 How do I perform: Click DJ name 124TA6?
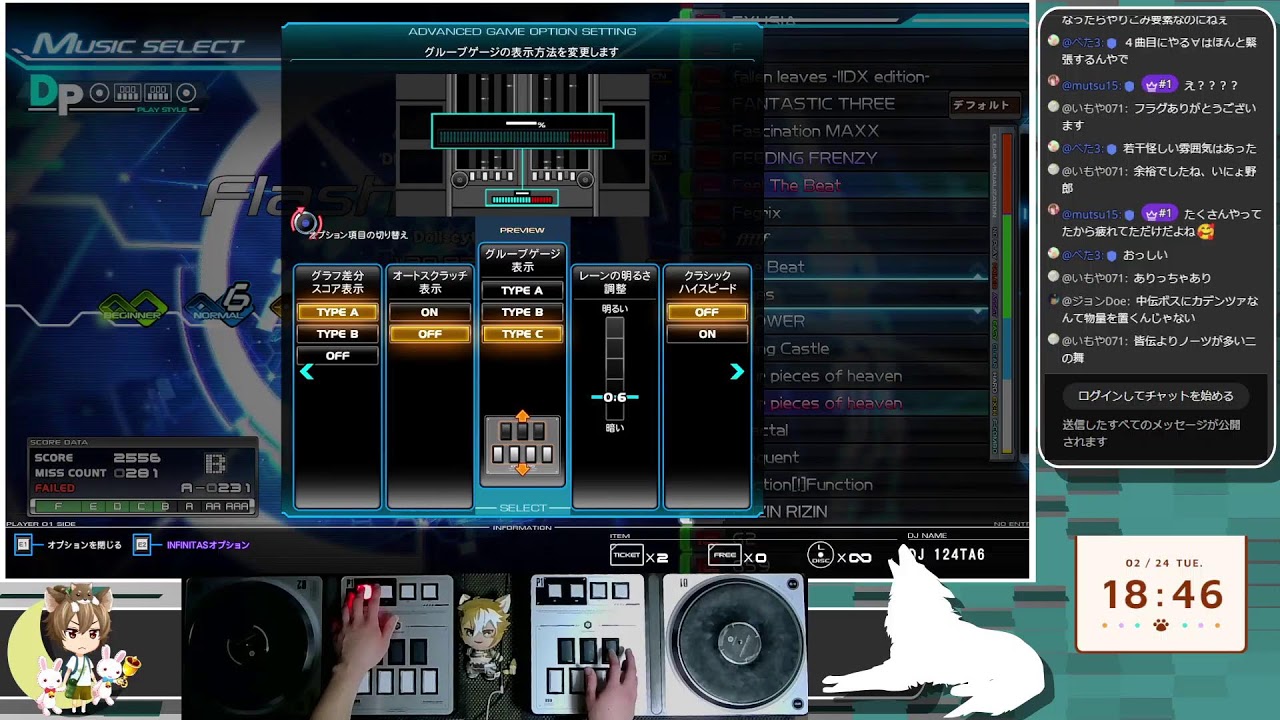point(945,556)
